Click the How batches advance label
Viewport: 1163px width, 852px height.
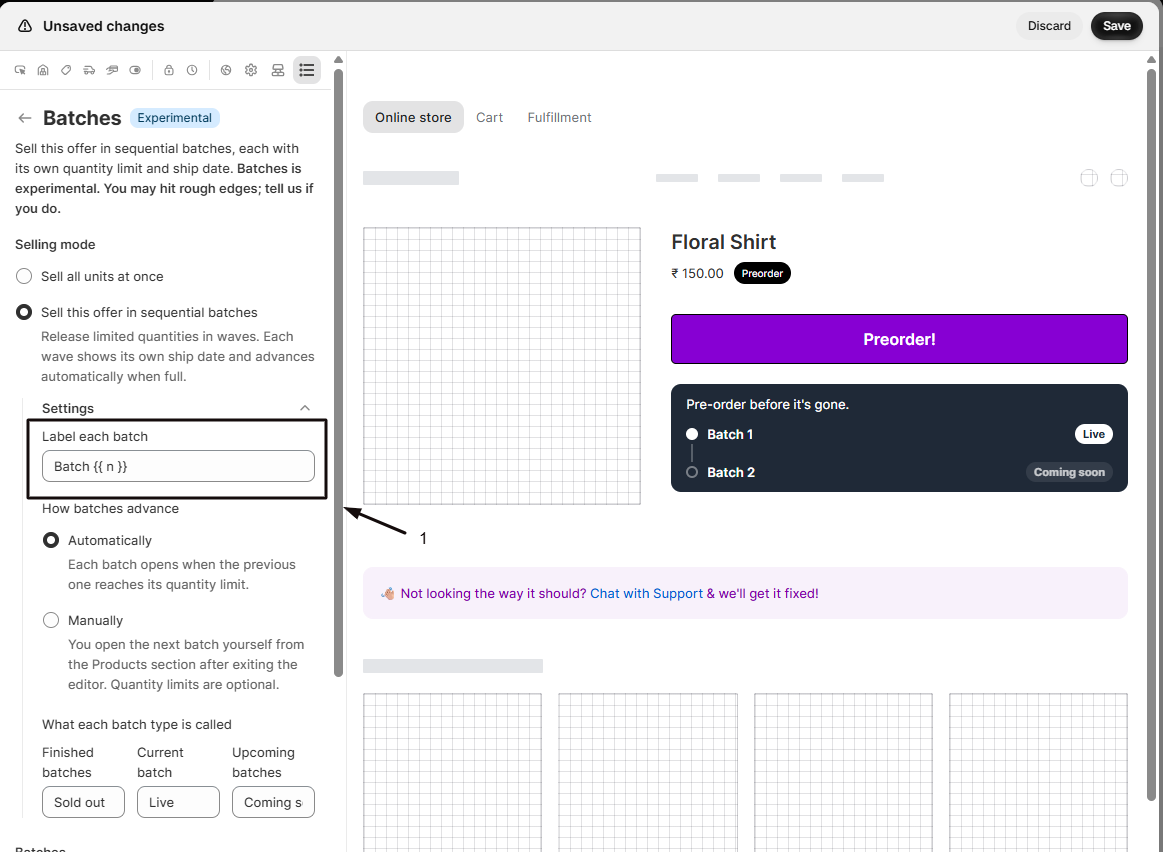coord(110,509)
